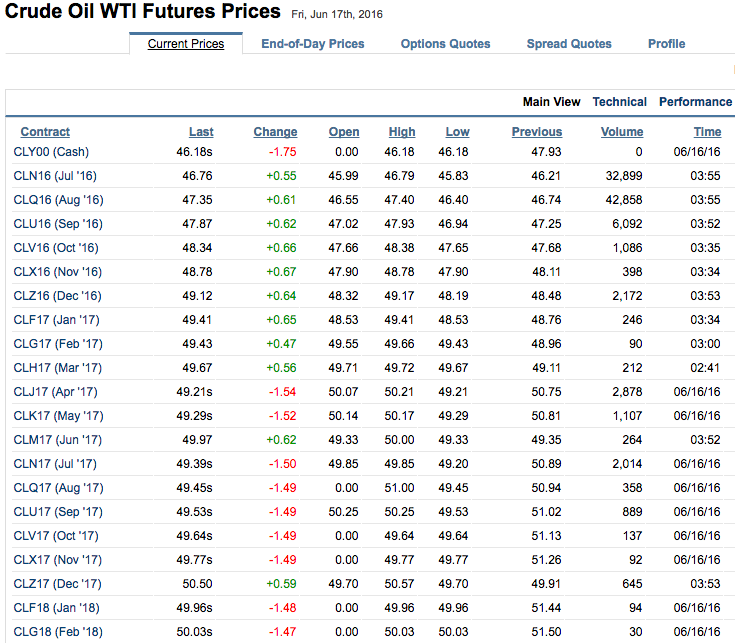This screenshot has width=735, height=643.
Task: Show the Performance view
Action: pos(695,102)
